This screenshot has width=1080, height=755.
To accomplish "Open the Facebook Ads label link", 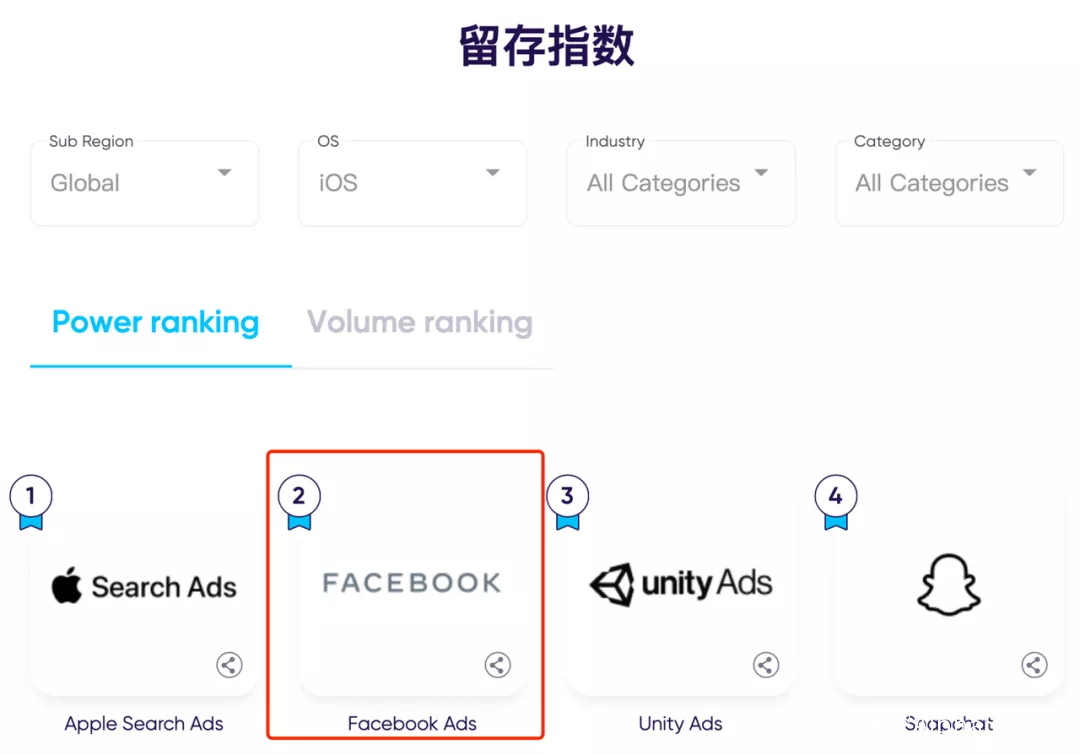I will (x=412, y=723).
